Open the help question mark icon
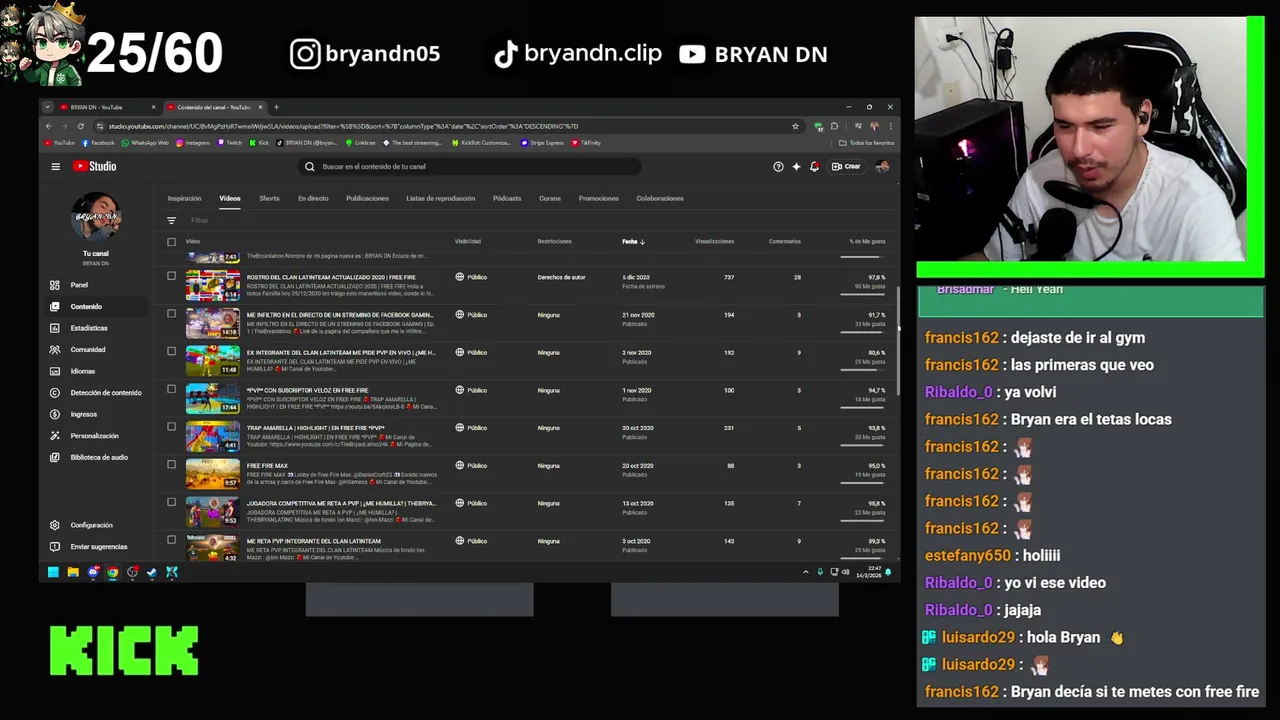The image size is (1280, 720). pyautogui.click(x=778, y=167)
